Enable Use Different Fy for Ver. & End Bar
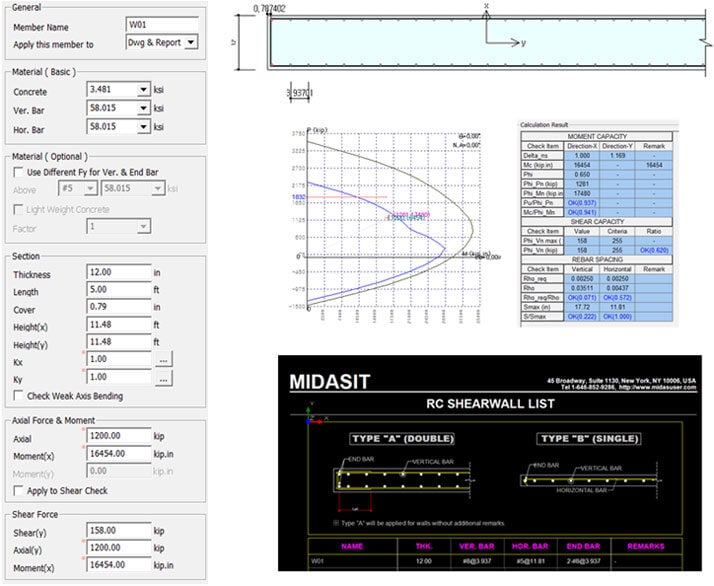Viewport: 714px width, 586px height. pos(19,172)
